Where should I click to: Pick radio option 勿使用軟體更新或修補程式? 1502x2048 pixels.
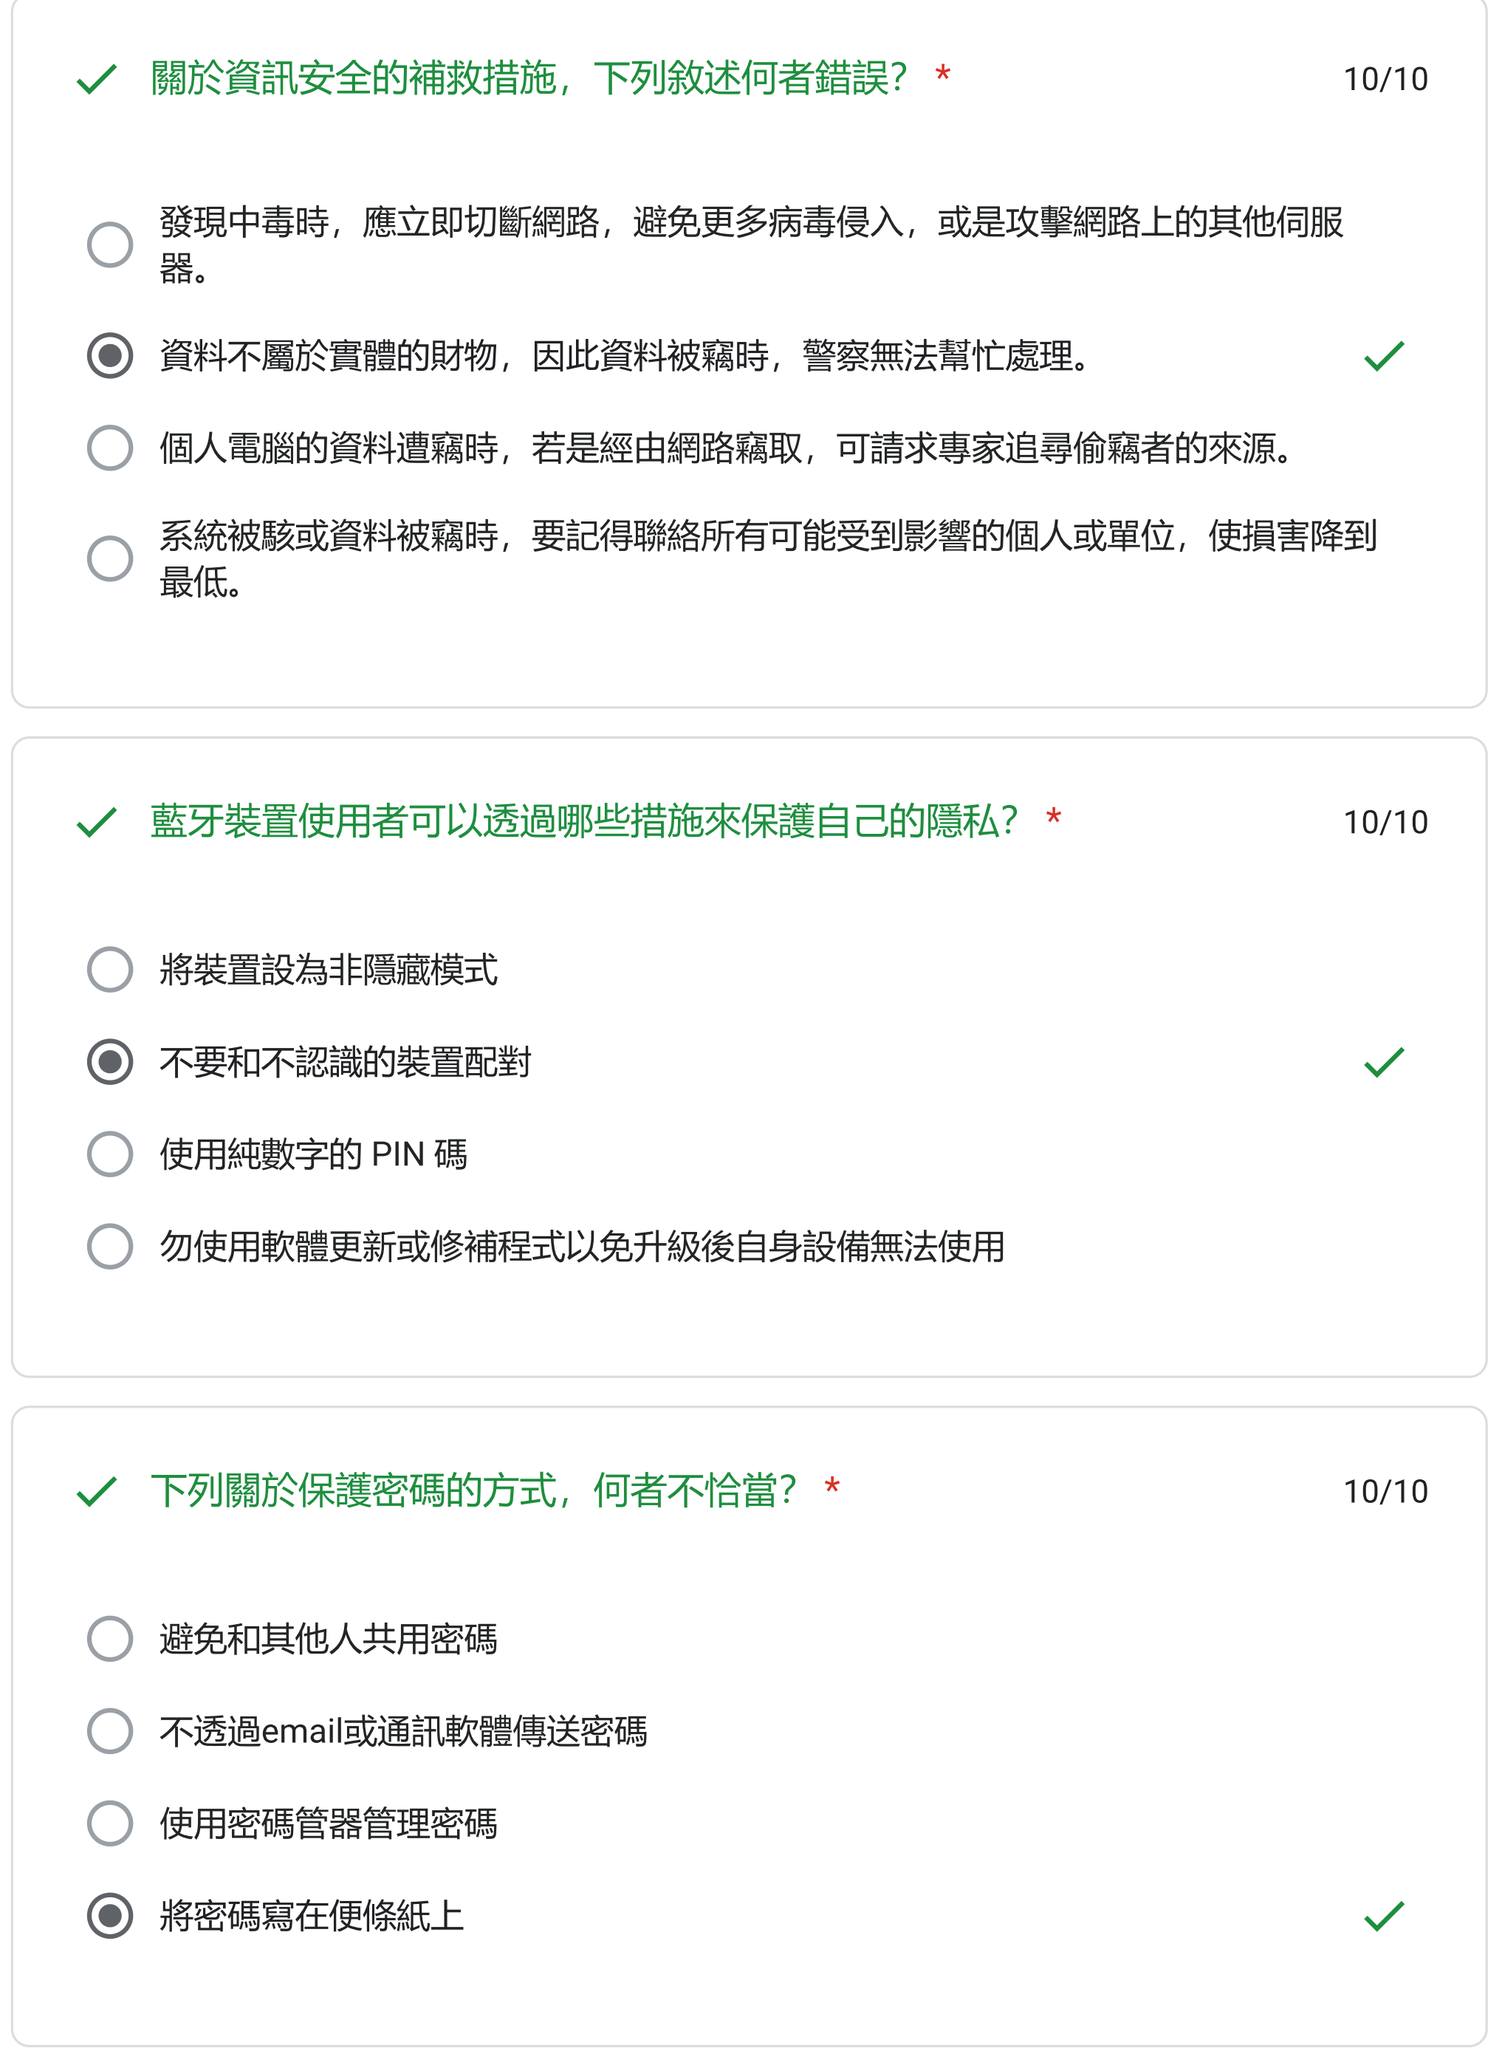point(110,1246)
